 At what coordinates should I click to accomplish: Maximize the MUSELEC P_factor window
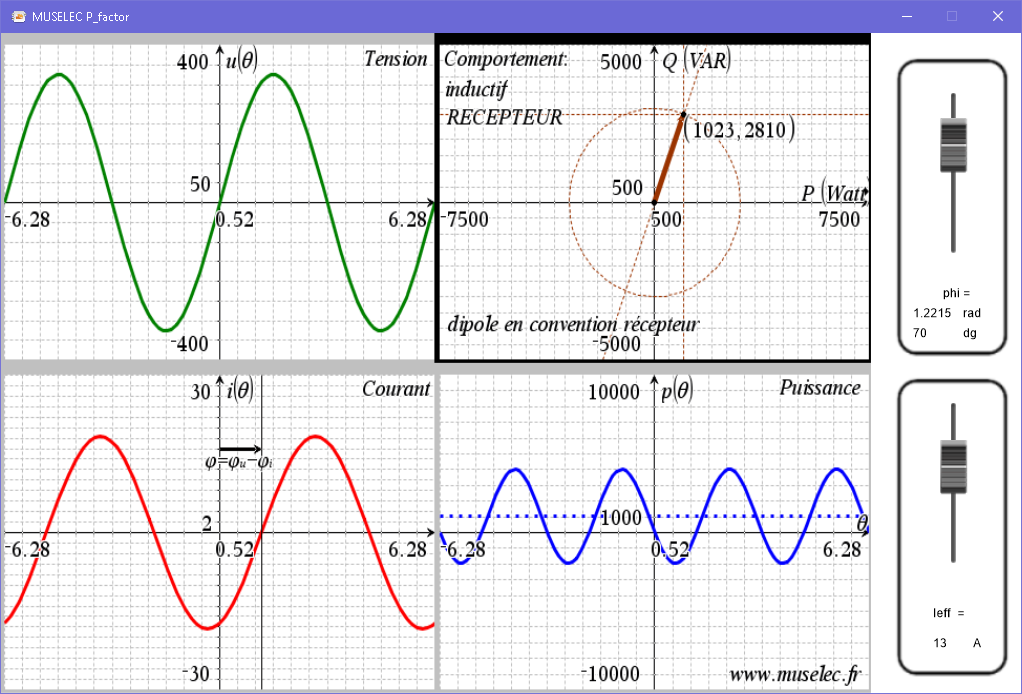click(952, 16)
